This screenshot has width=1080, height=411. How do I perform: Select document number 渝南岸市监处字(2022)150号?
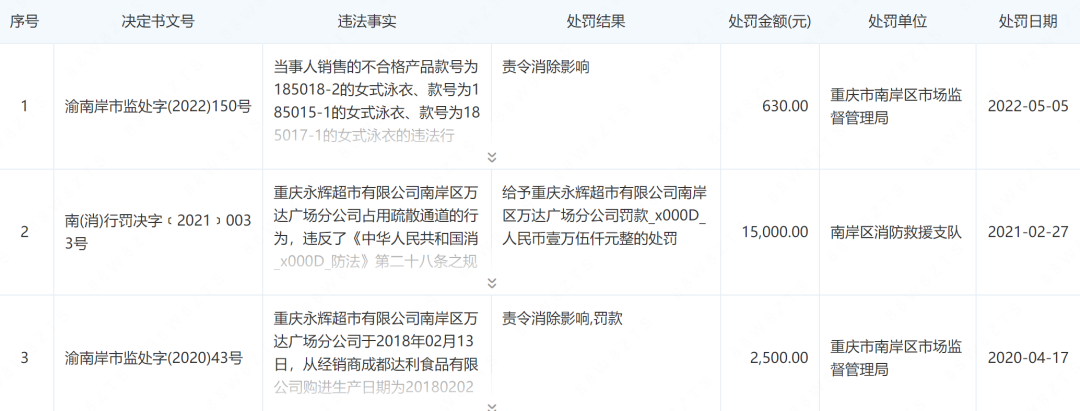[158, 107]
